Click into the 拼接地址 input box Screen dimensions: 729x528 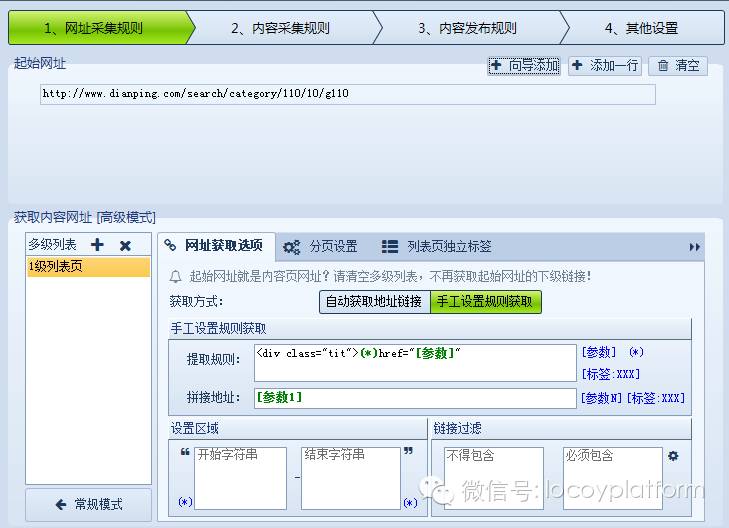415,398
